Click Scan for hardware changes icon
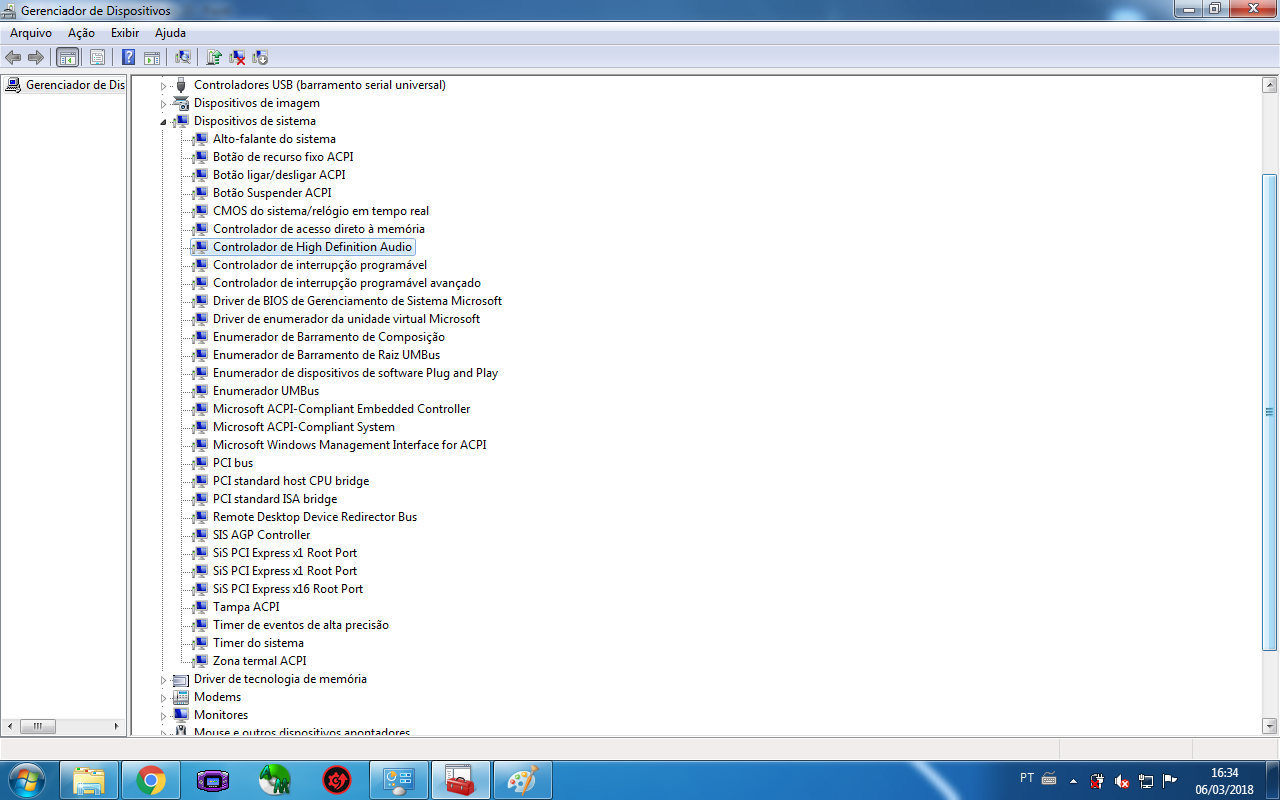This screenshot has height=800, width=1280. click(x=182, y=57)
